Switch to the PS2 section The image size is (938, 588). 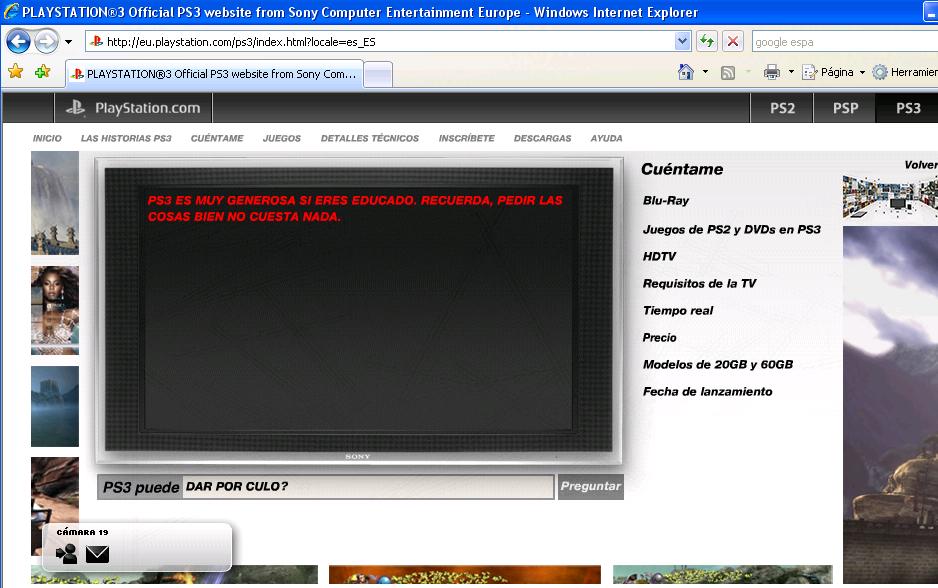(782, 108)
